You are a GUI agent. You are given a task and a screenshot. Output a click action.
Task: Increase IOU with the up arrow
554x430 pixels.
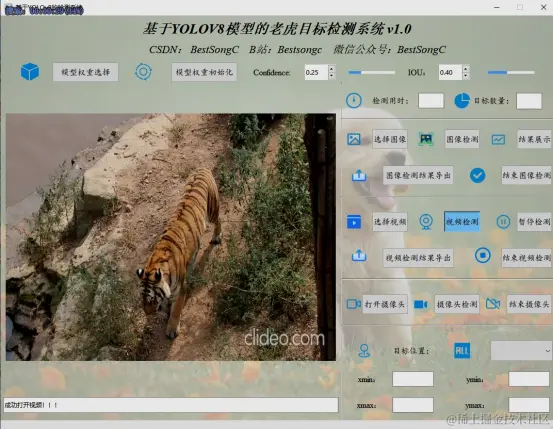point(465,69)
